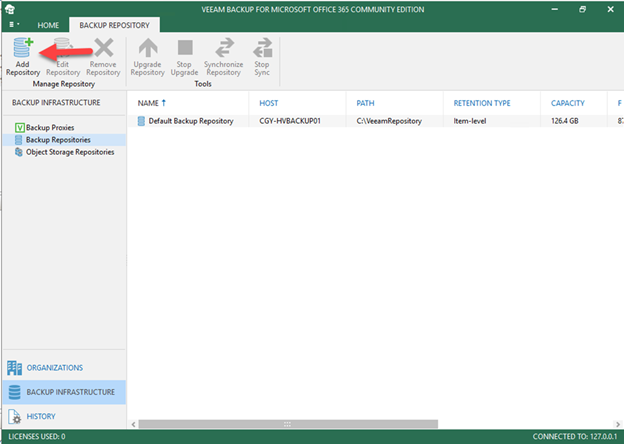Click the CGY-HVBACKUP01 host cell

290,121
